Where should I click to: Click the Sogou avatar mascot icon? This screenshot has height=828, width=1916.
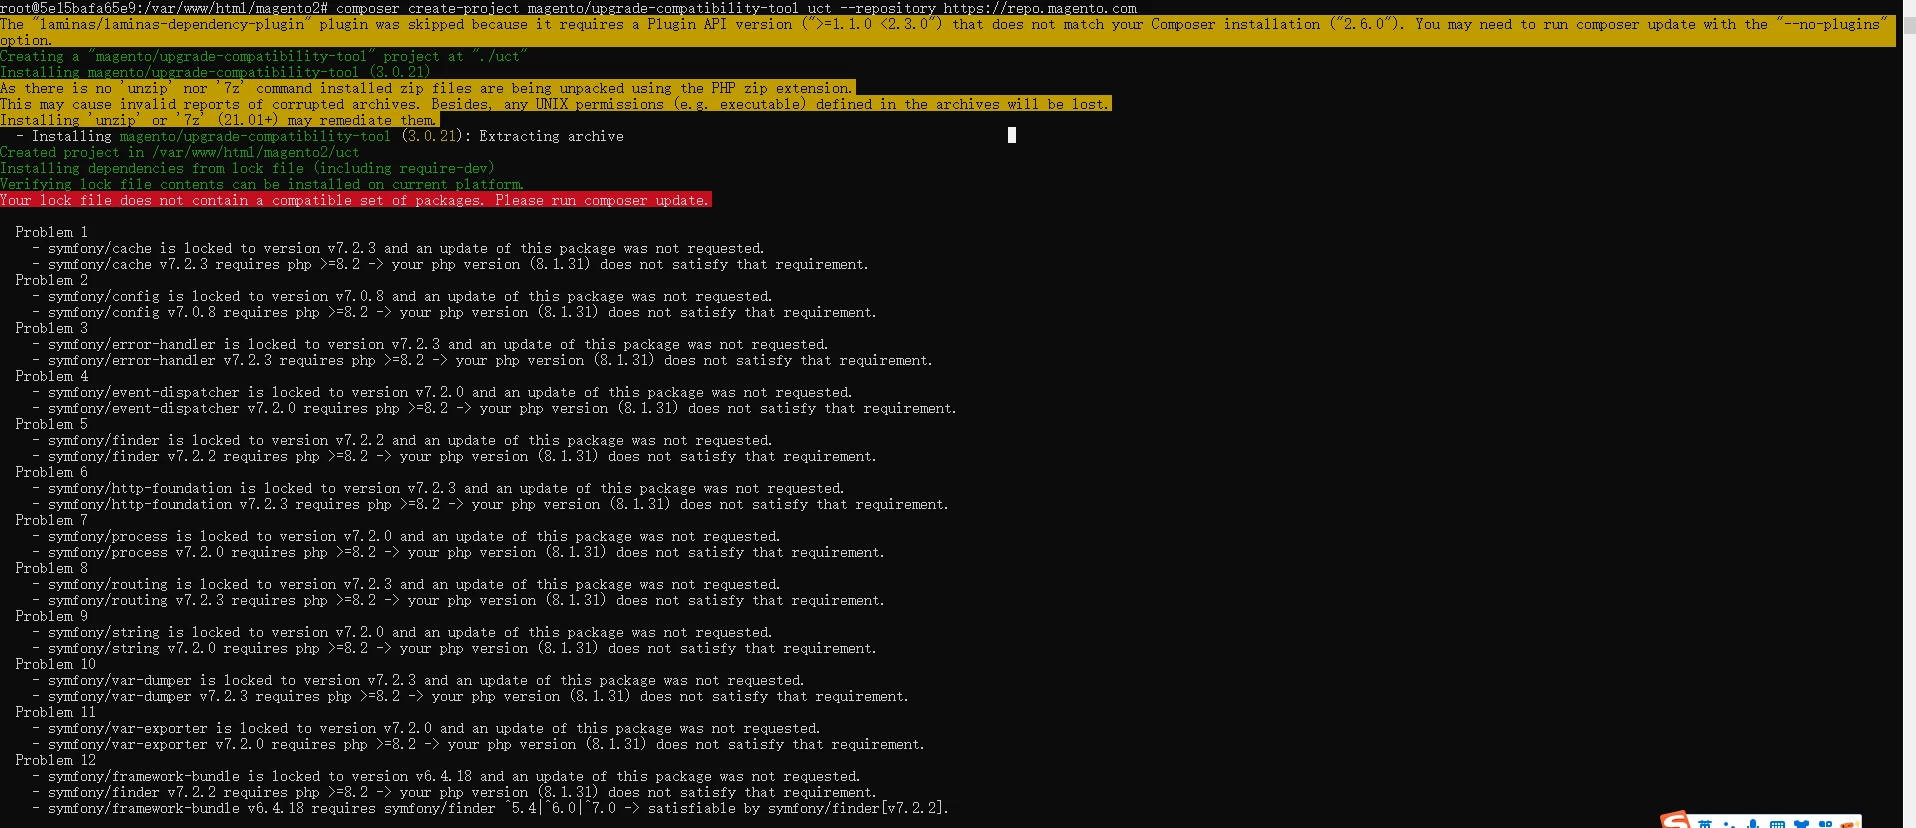click(x=1849, y=823)
